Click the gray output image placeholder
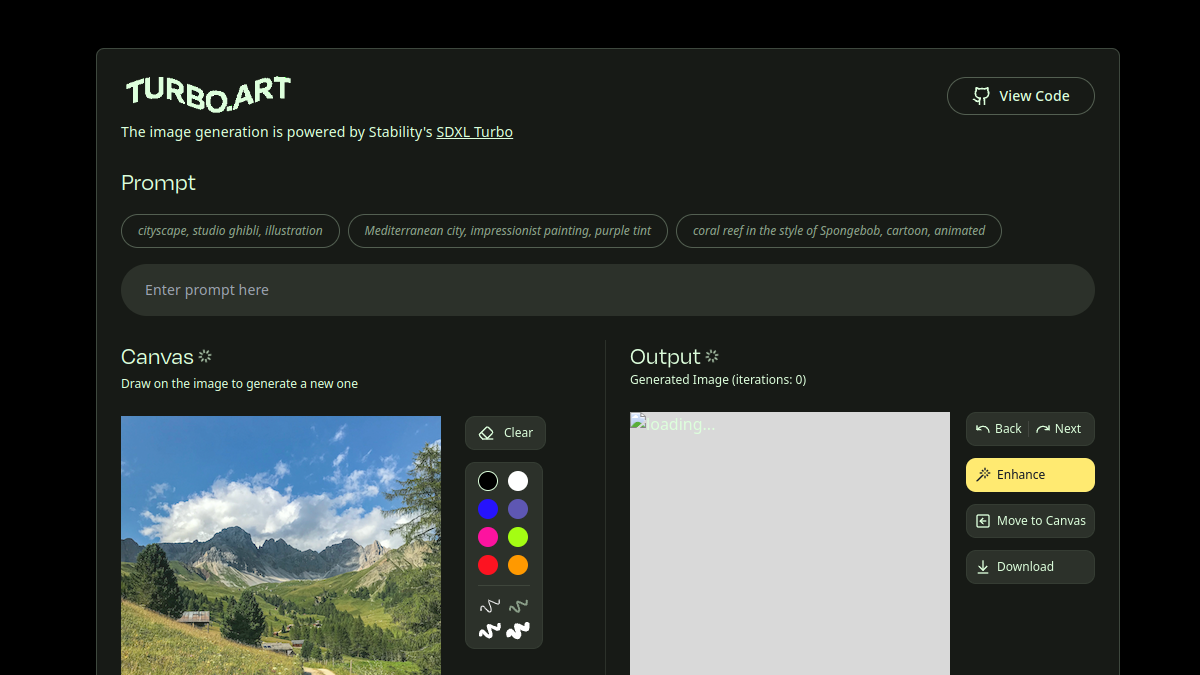This screenshot has height=675, width=1200. click(x=790, y=543)
